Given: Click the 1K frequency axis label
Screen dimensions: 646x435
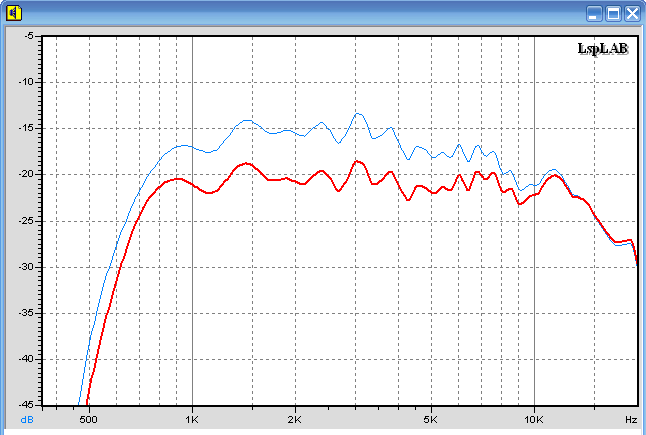Looking at the screenshot, I should [x=192, y=420].
